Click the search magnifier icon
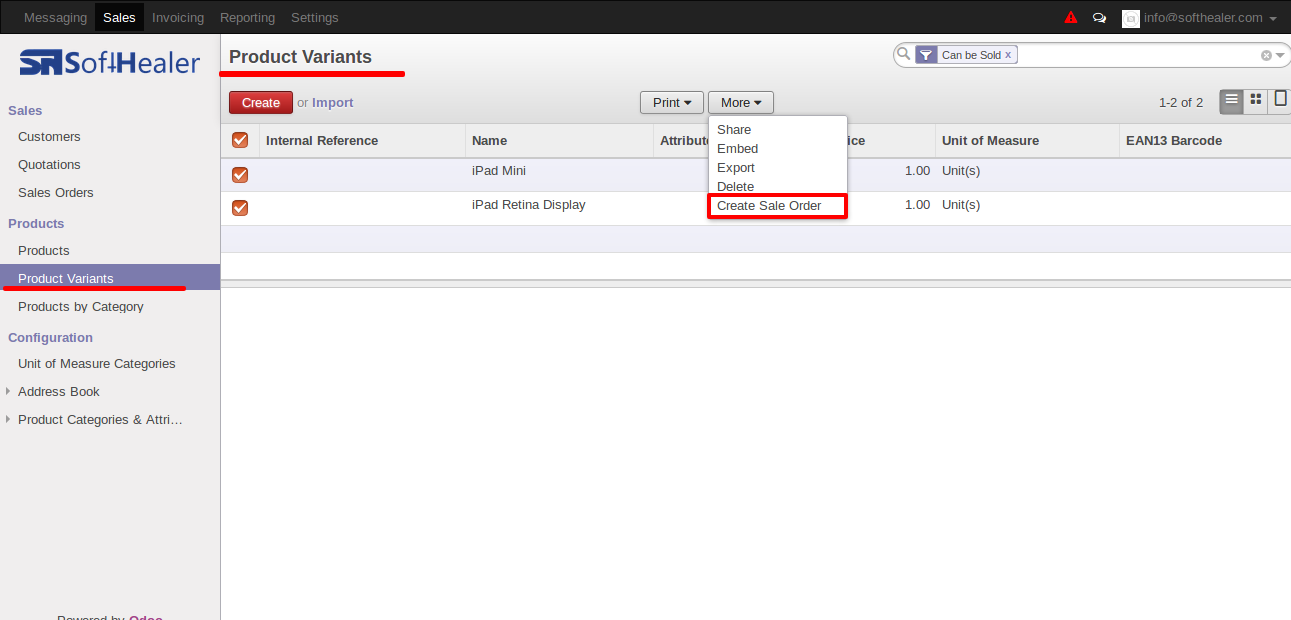This screenshot has height=620, width=1291. coord(904,54)
